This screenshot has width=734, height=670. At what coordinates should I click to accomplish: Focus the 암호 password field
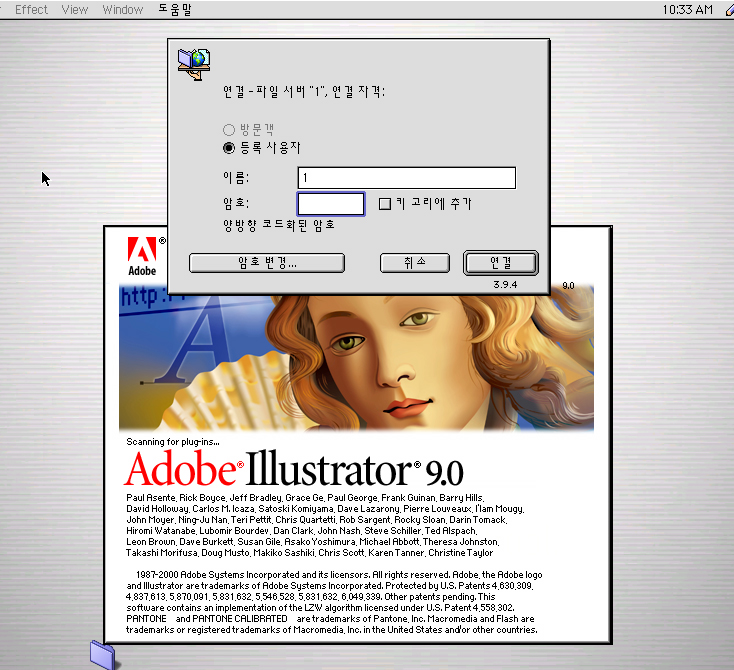click(x=331, y=204)
